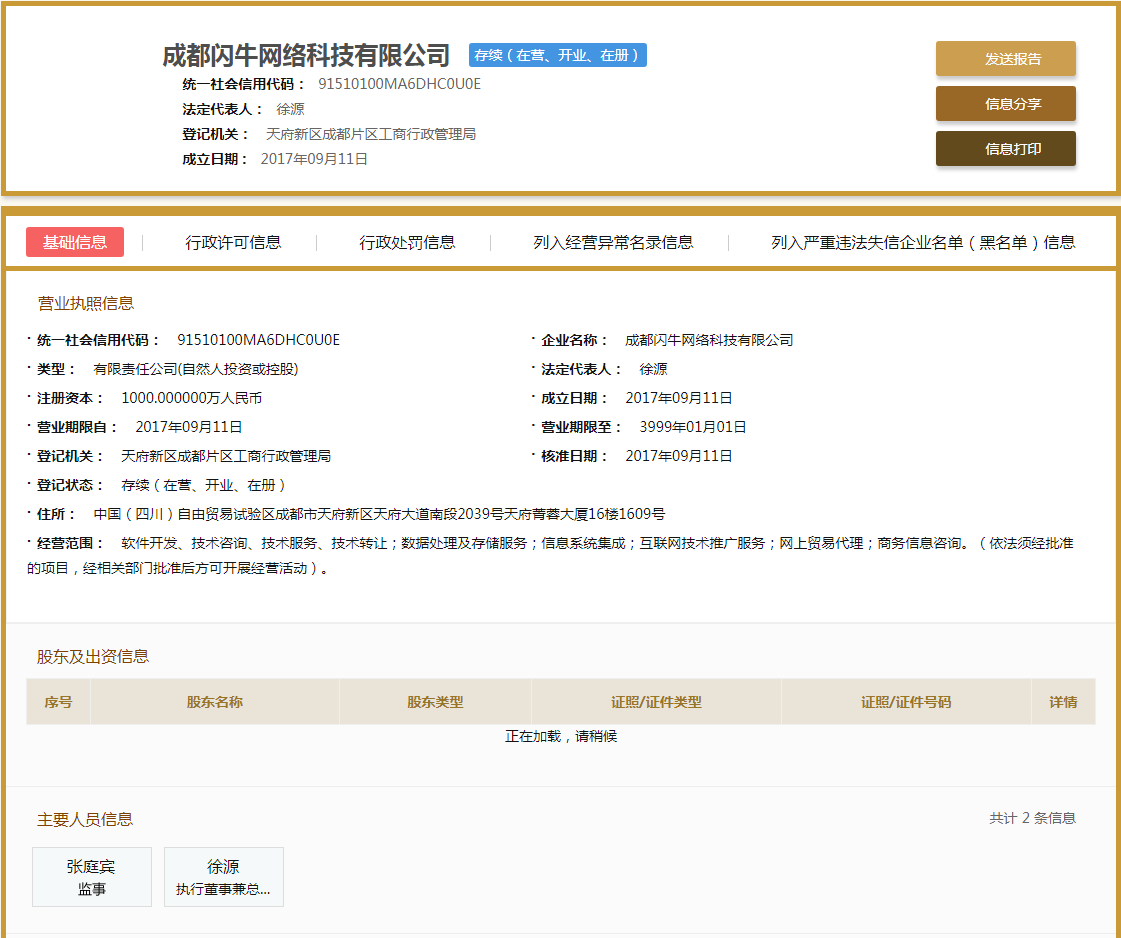Switch to the 行政许可信息 tab
Screen dimensions: 1121x938
pos(233,242)
